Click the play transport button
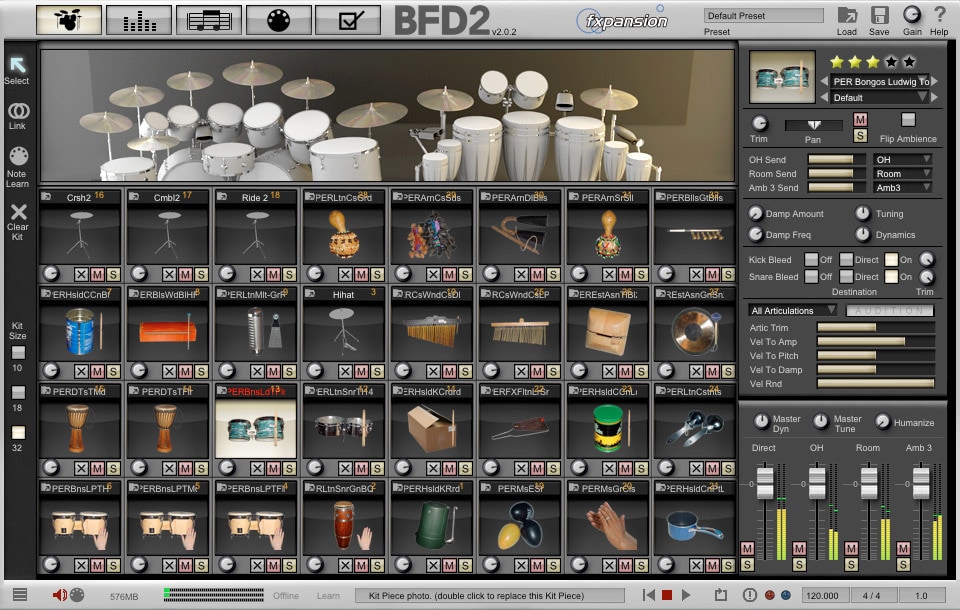960x610 pixels. [686, 595]
